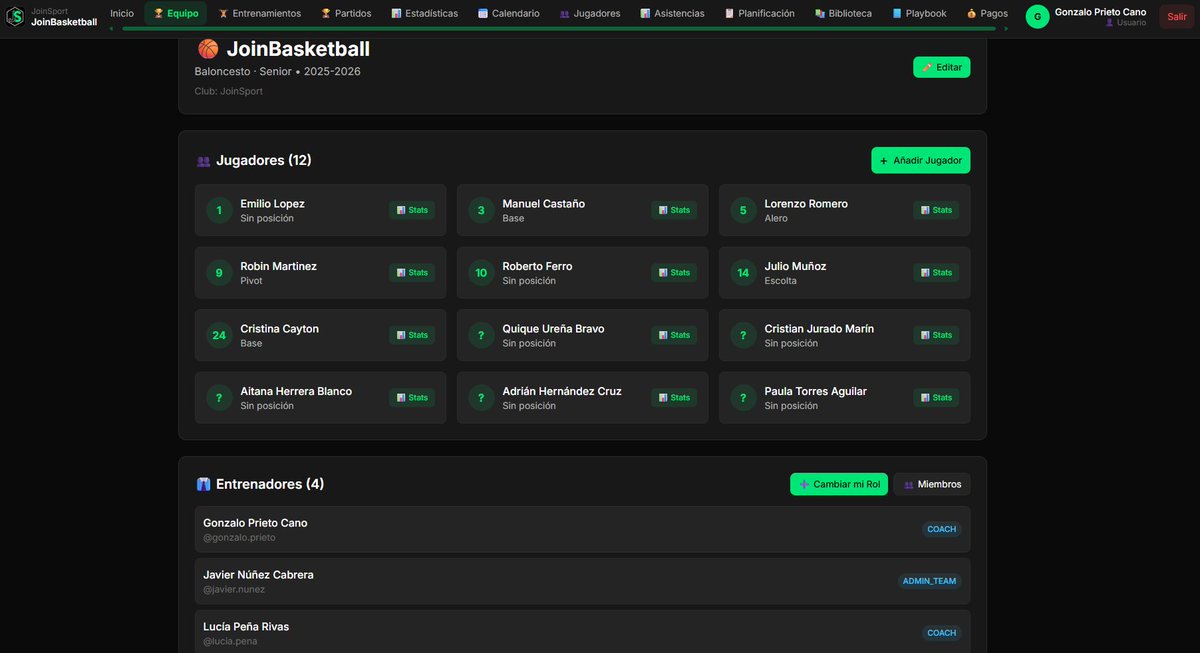The height and width of the screenshot is (653, 1200).
Task: Open Stats for Roberto Ferro
Action: (674, 272)
